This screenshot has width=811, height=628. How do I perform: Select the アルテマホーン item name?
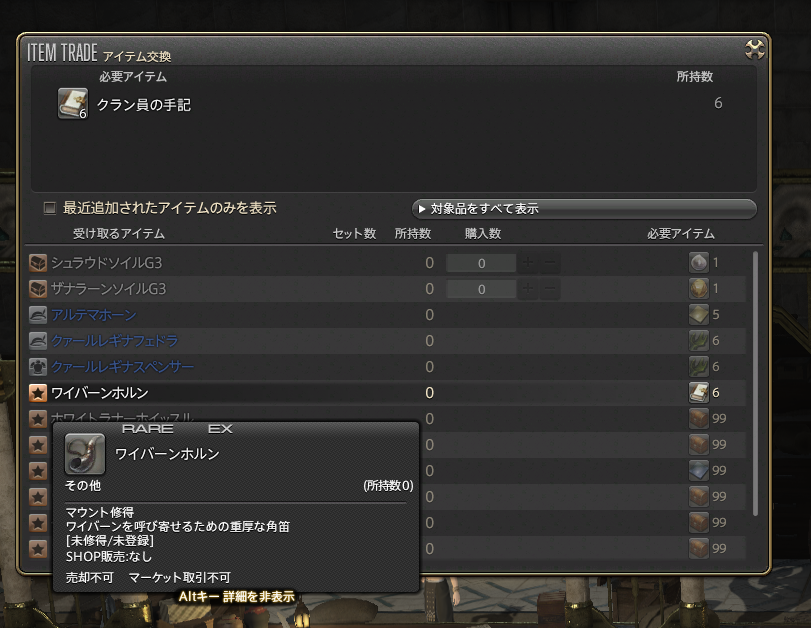pos(94,315)
